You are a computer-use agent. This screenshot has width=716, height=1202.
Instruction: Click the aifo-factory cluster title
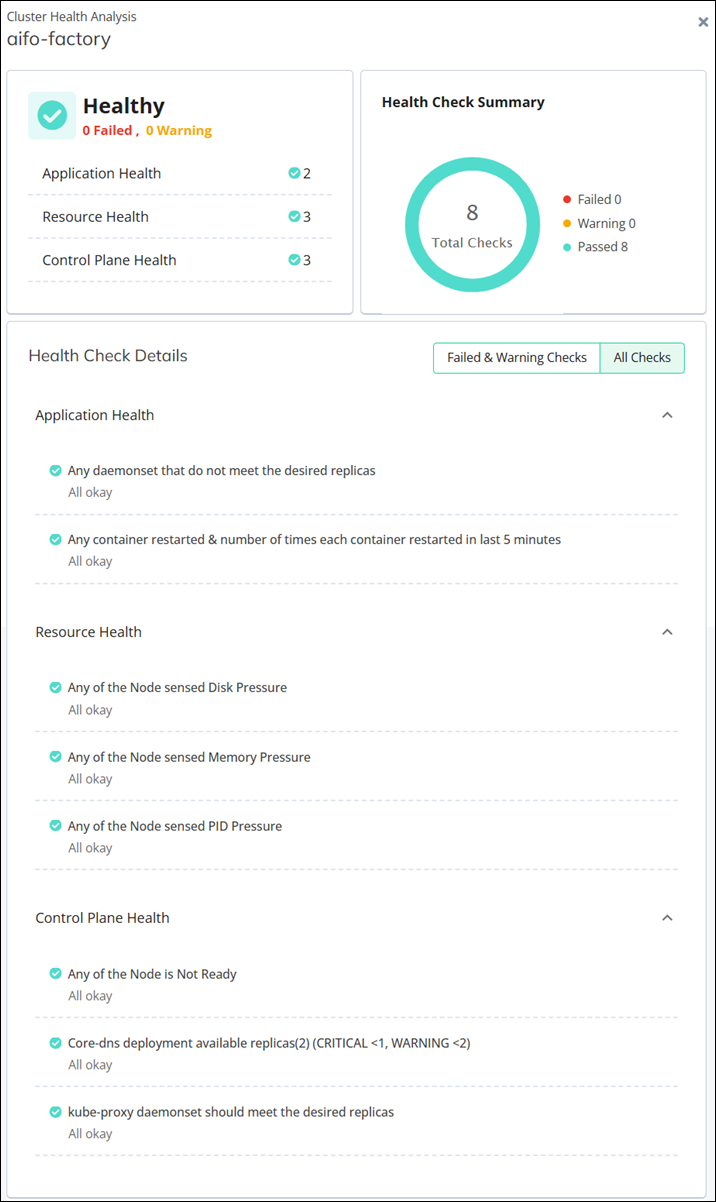(58, 39)
